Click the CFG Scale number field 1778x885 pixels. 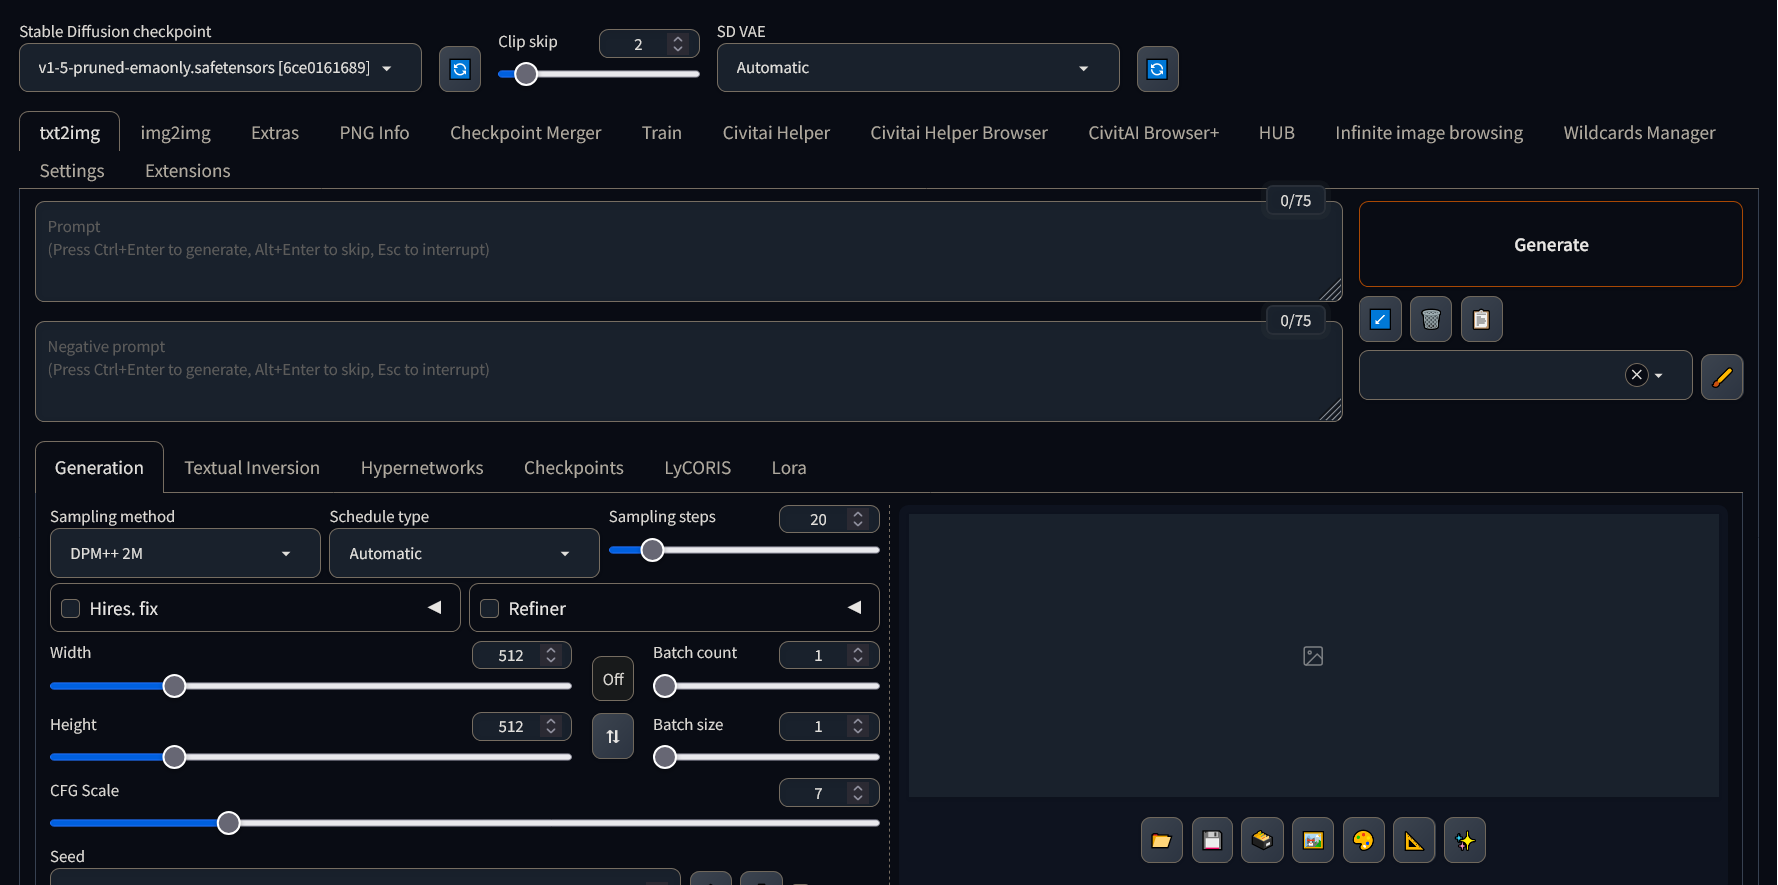pos(829,793)
